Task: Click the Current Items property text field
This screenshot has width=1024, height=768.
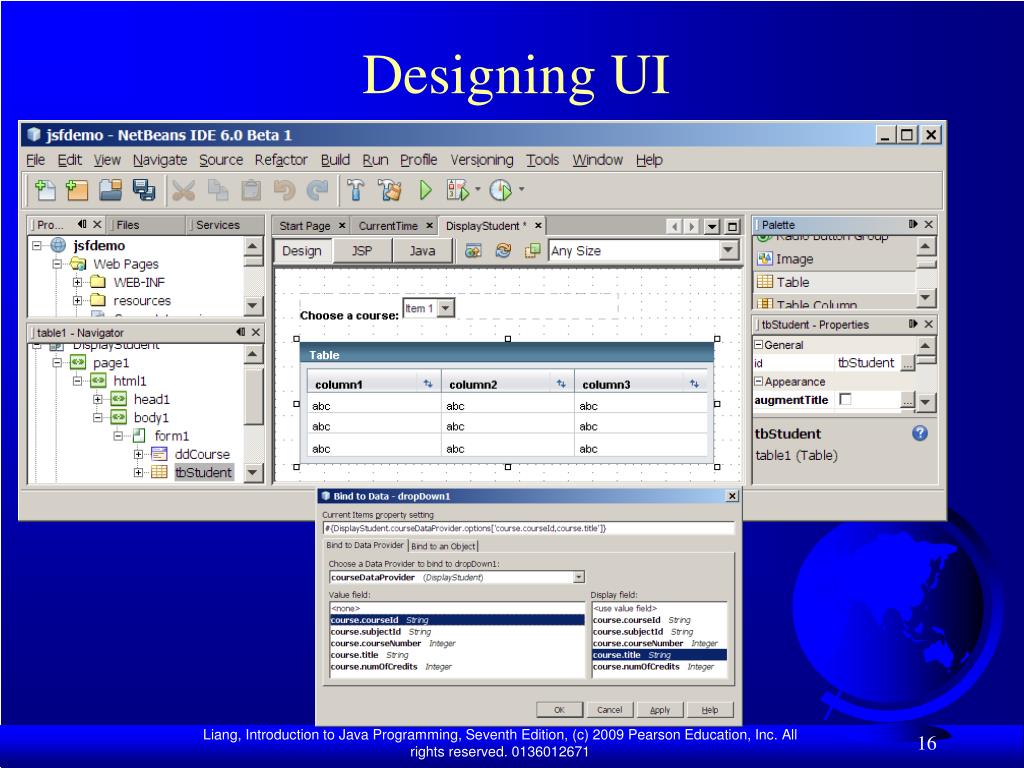Action: click(x=528, y=528)
